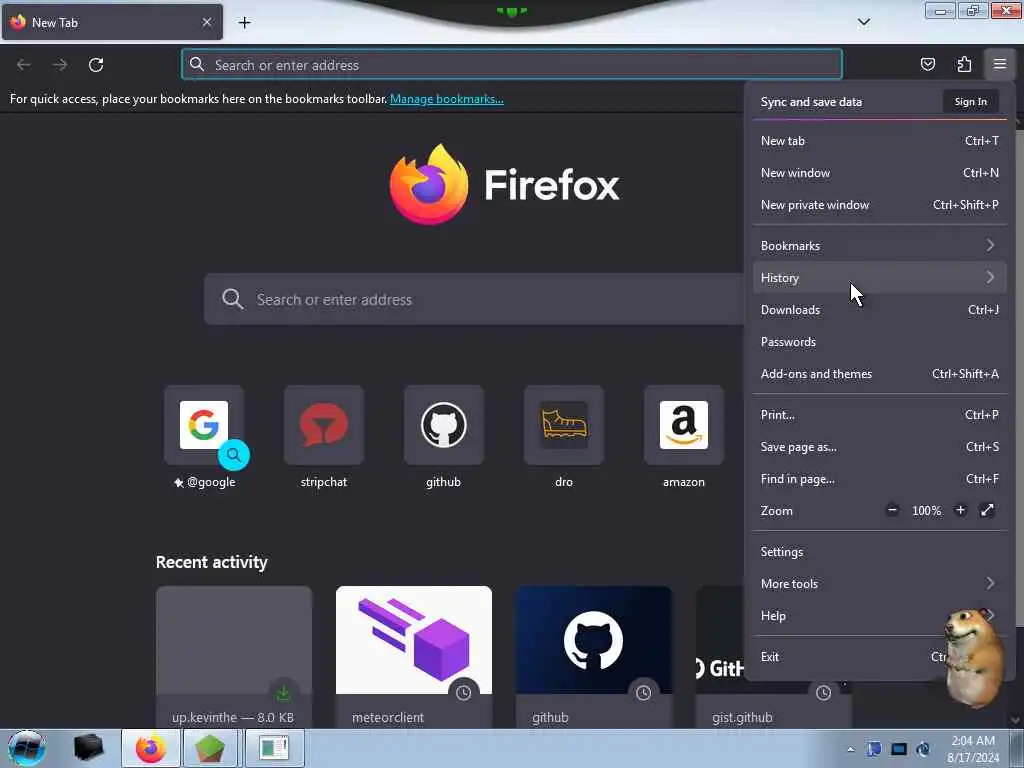Reset zoom via 100% label
Viewport: 1024px width, 768px height.
click(926, 511)
